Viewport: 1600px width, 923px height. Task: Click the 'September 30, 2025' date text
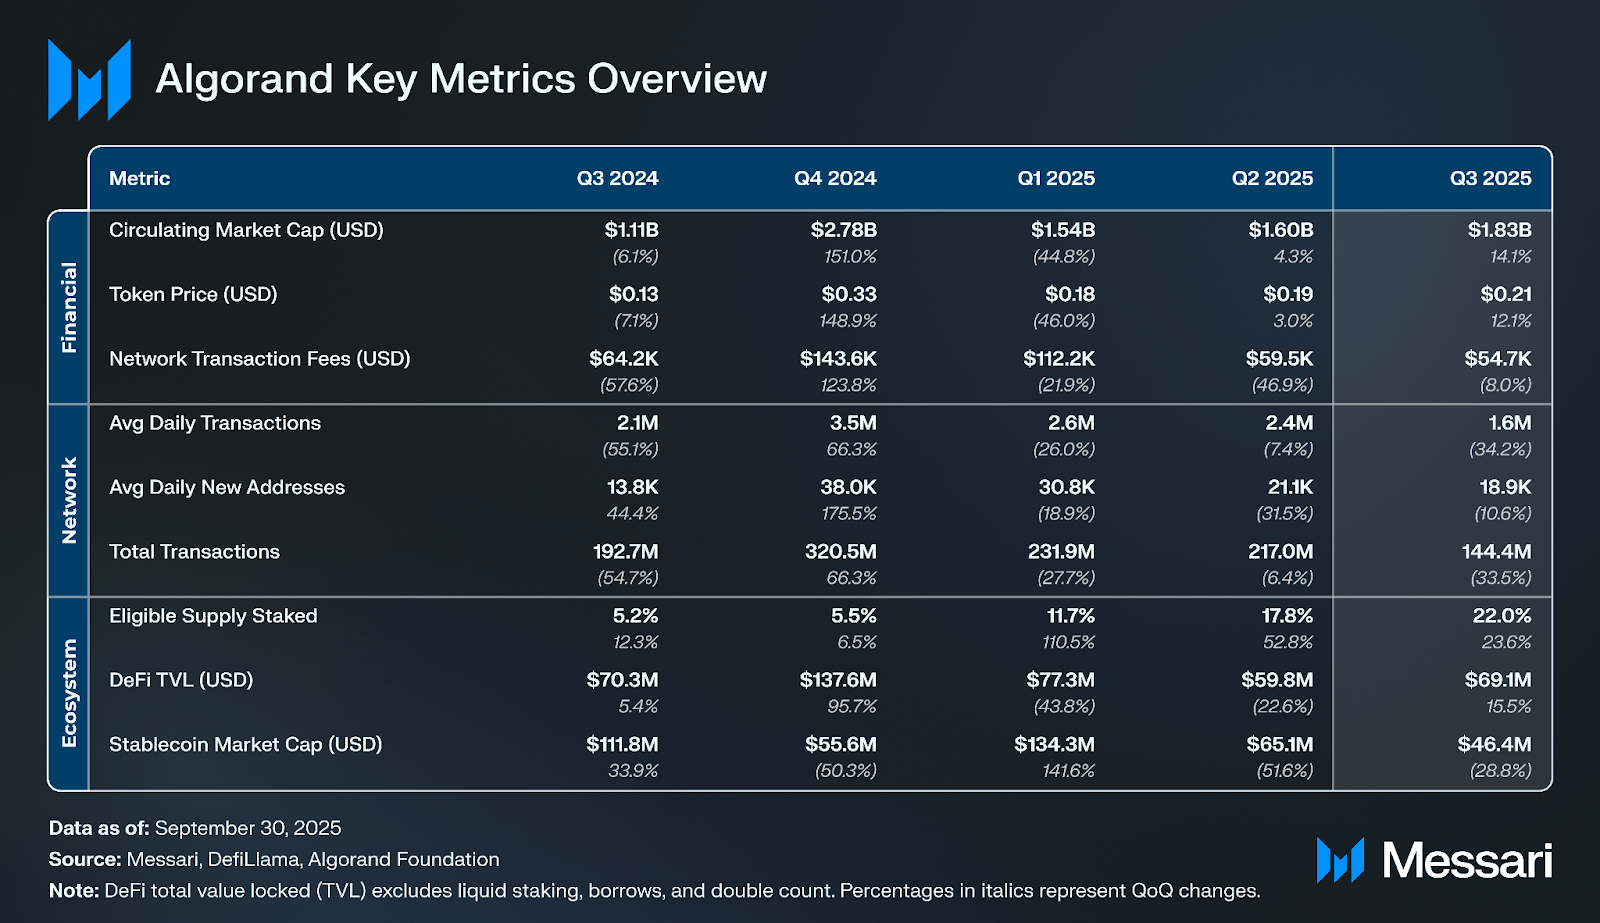(248, 828)
